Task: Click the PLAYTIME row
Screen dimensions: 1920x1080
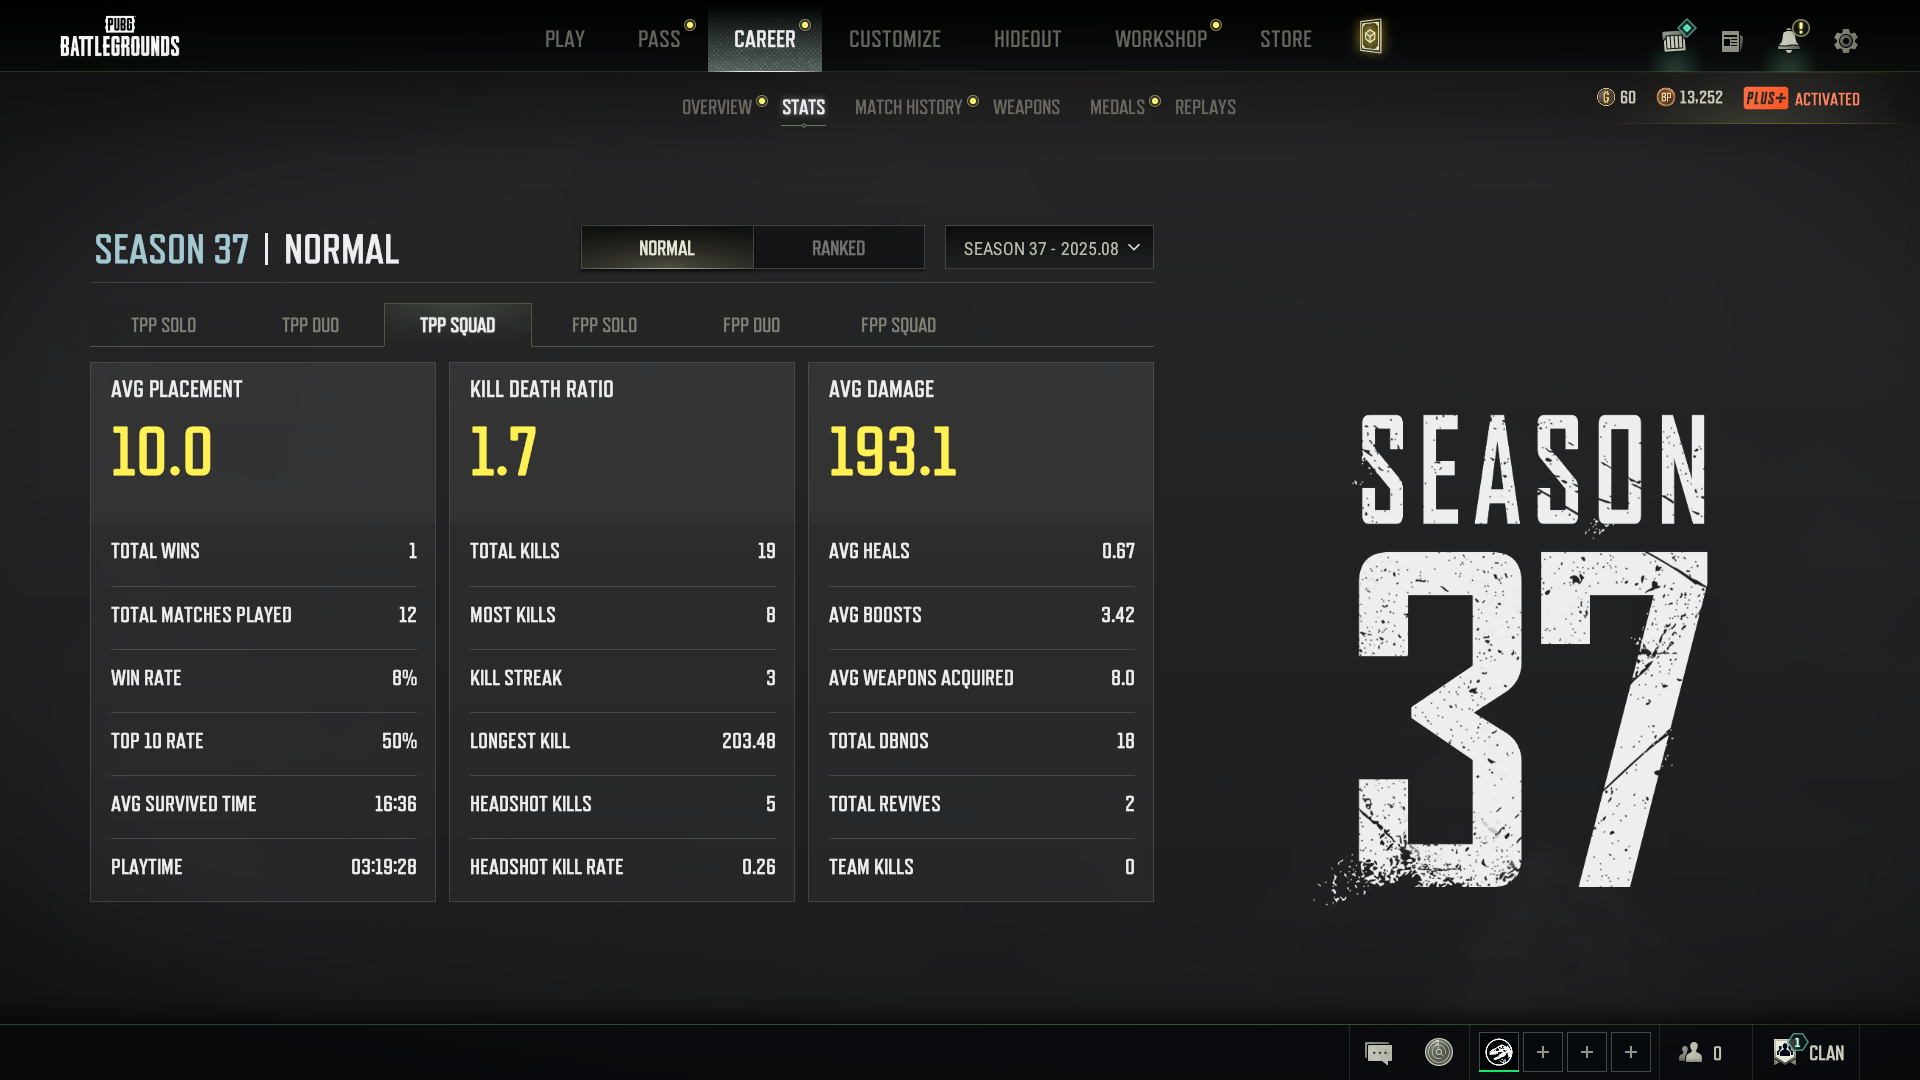Action: click(264, 867)
